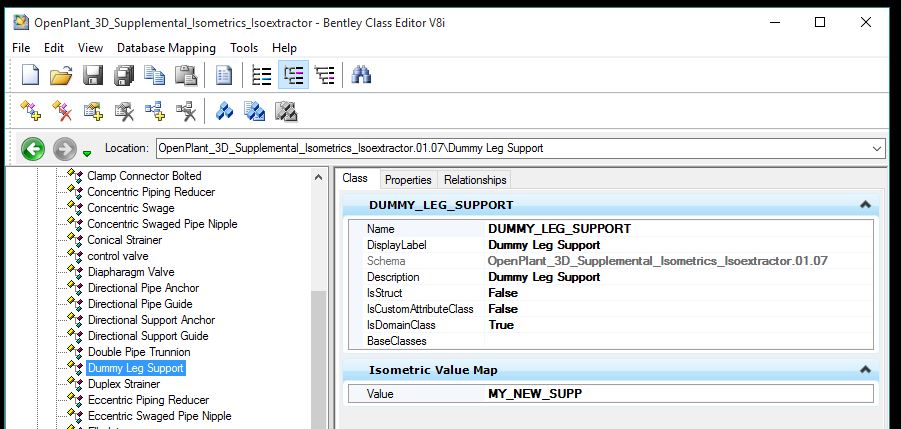Edit the Value field MY_NEW_SUPP
Viewport: 901px width, 429px height.
679,394
